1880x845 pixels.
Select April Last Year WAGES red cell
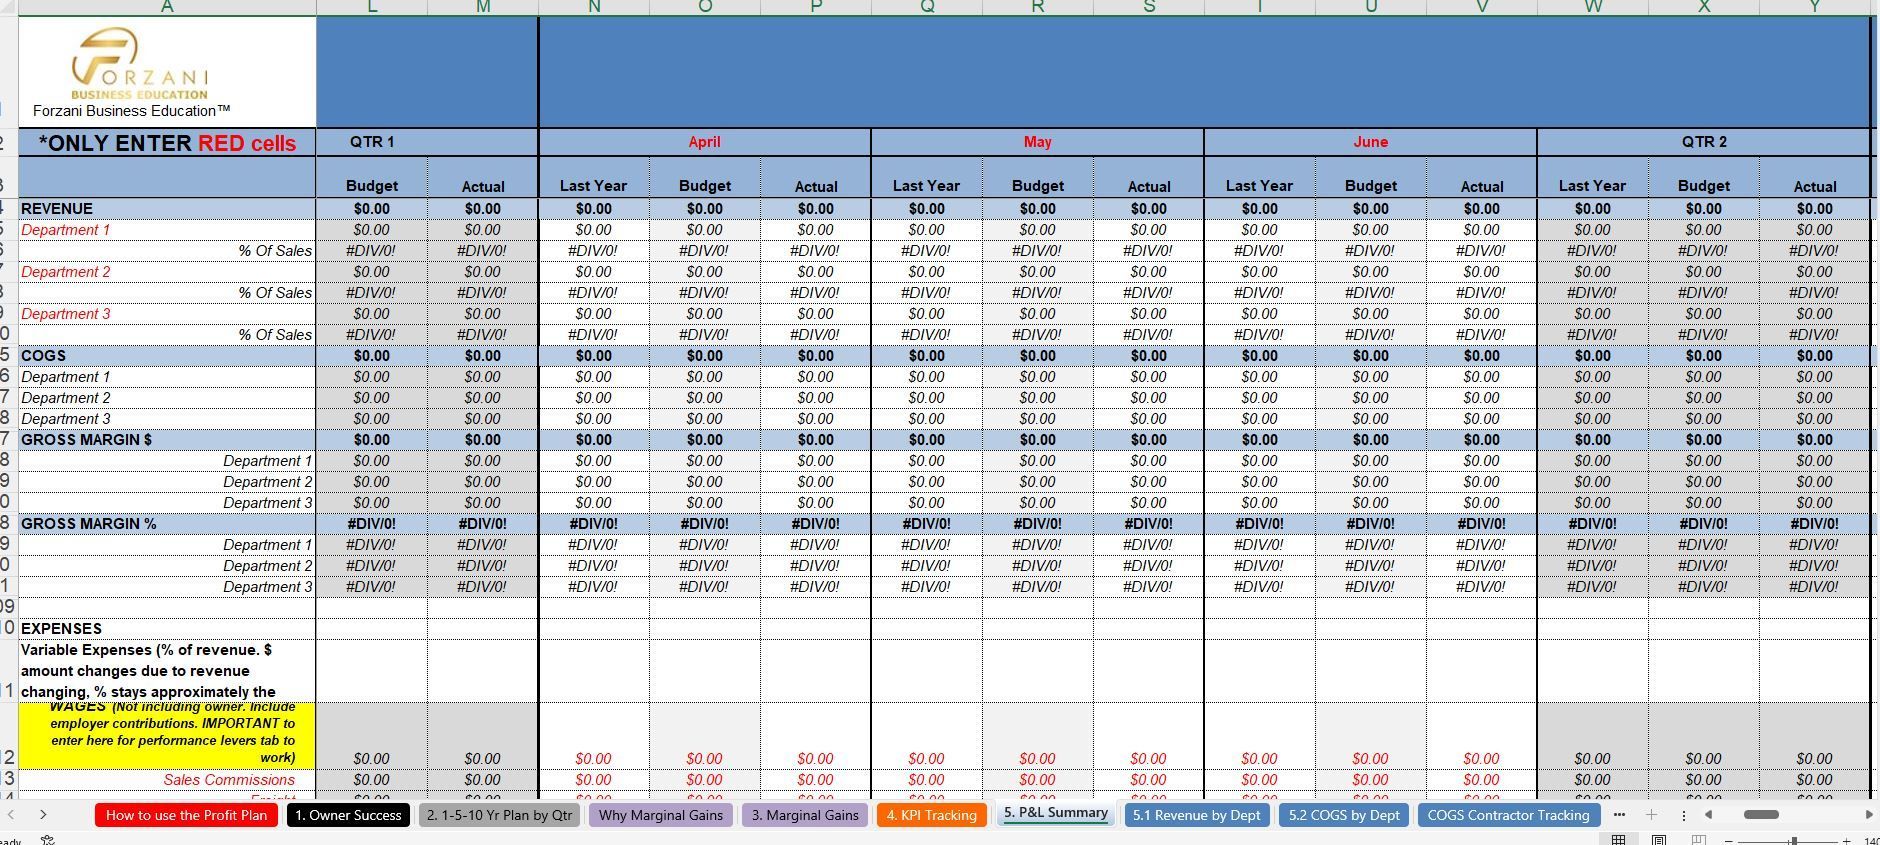point(594,736)
